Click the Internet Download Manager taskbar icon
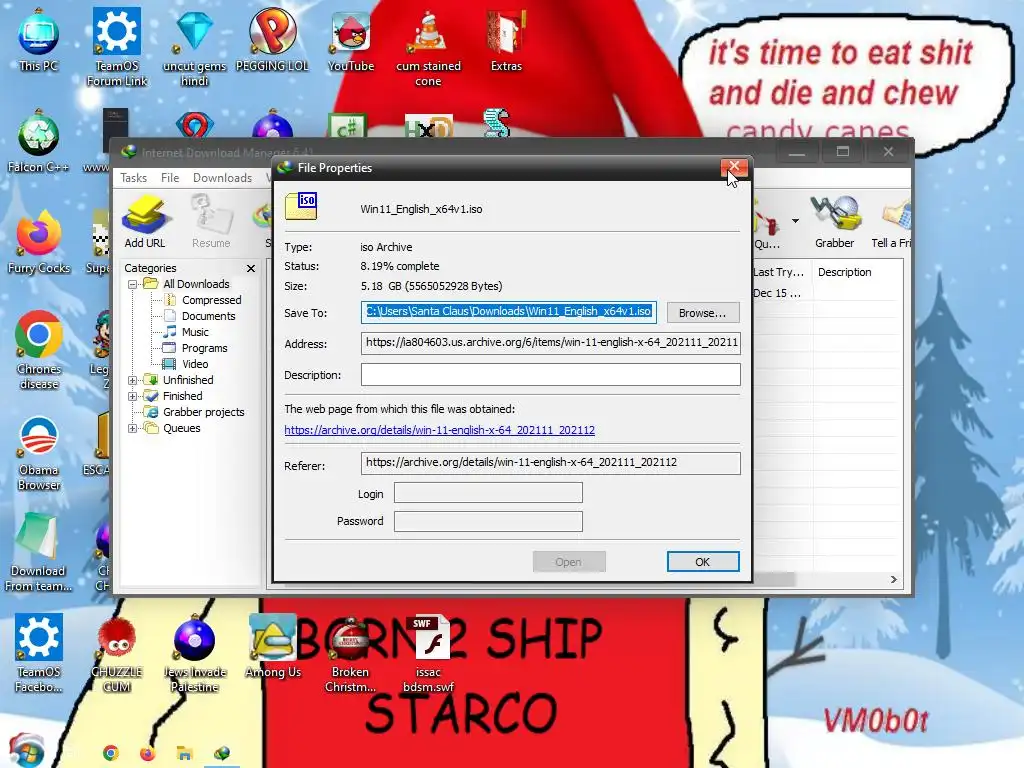Image resolution: width=1024 pixels, height=768 pixels. [222, 753]
